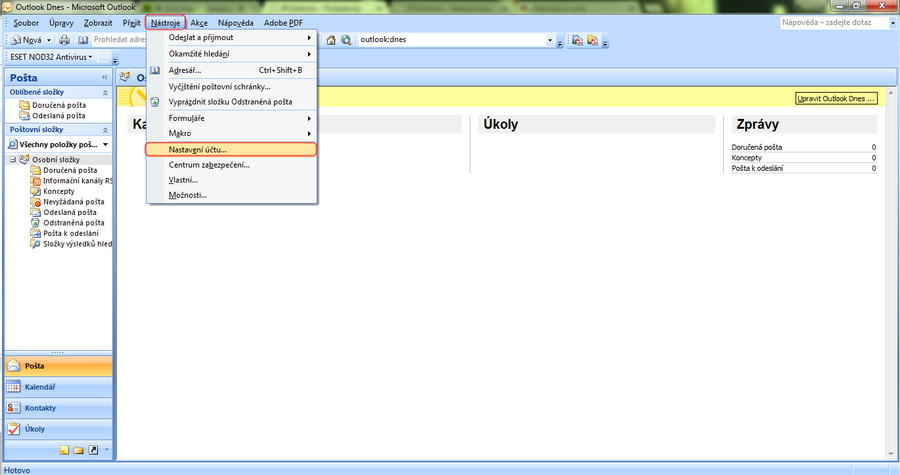Click the Pošta k odeslání outbox folder
Viewport: 900px width, 475px height.
[70, 233]
